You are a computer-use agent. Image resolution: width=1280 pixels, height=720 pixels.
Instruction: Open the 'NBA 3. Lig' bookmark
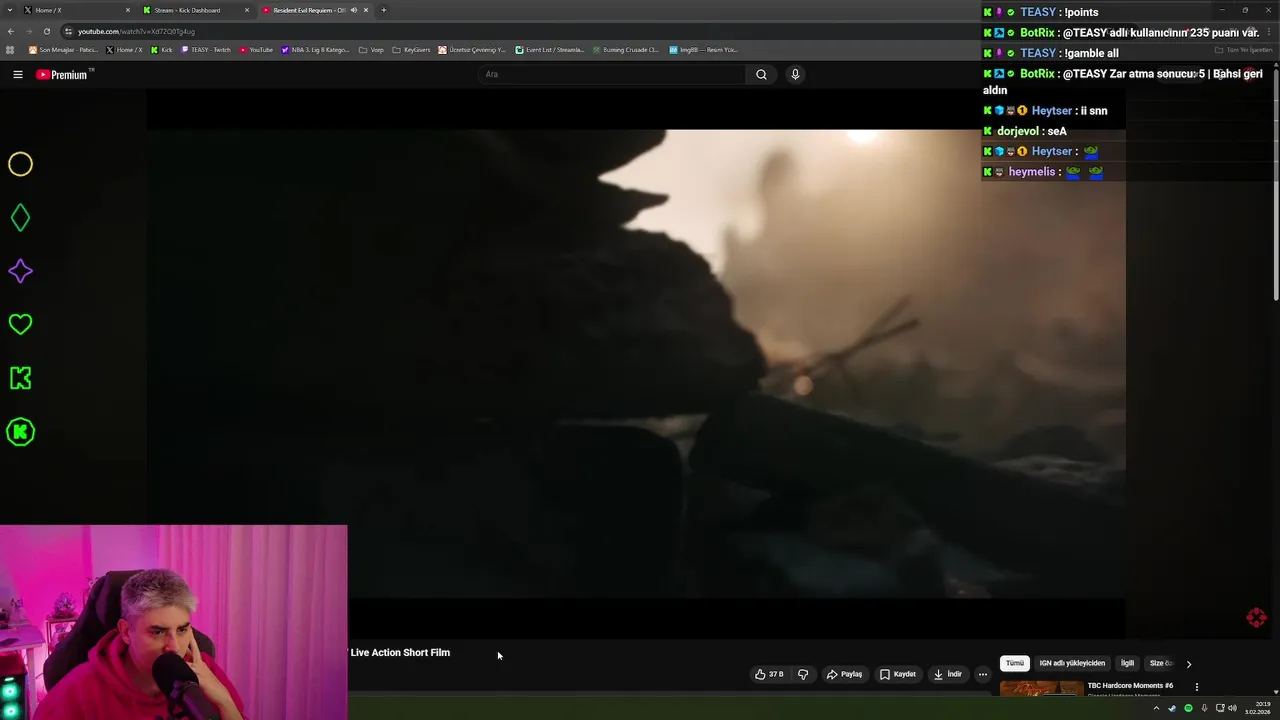click(x=316, y=50)
